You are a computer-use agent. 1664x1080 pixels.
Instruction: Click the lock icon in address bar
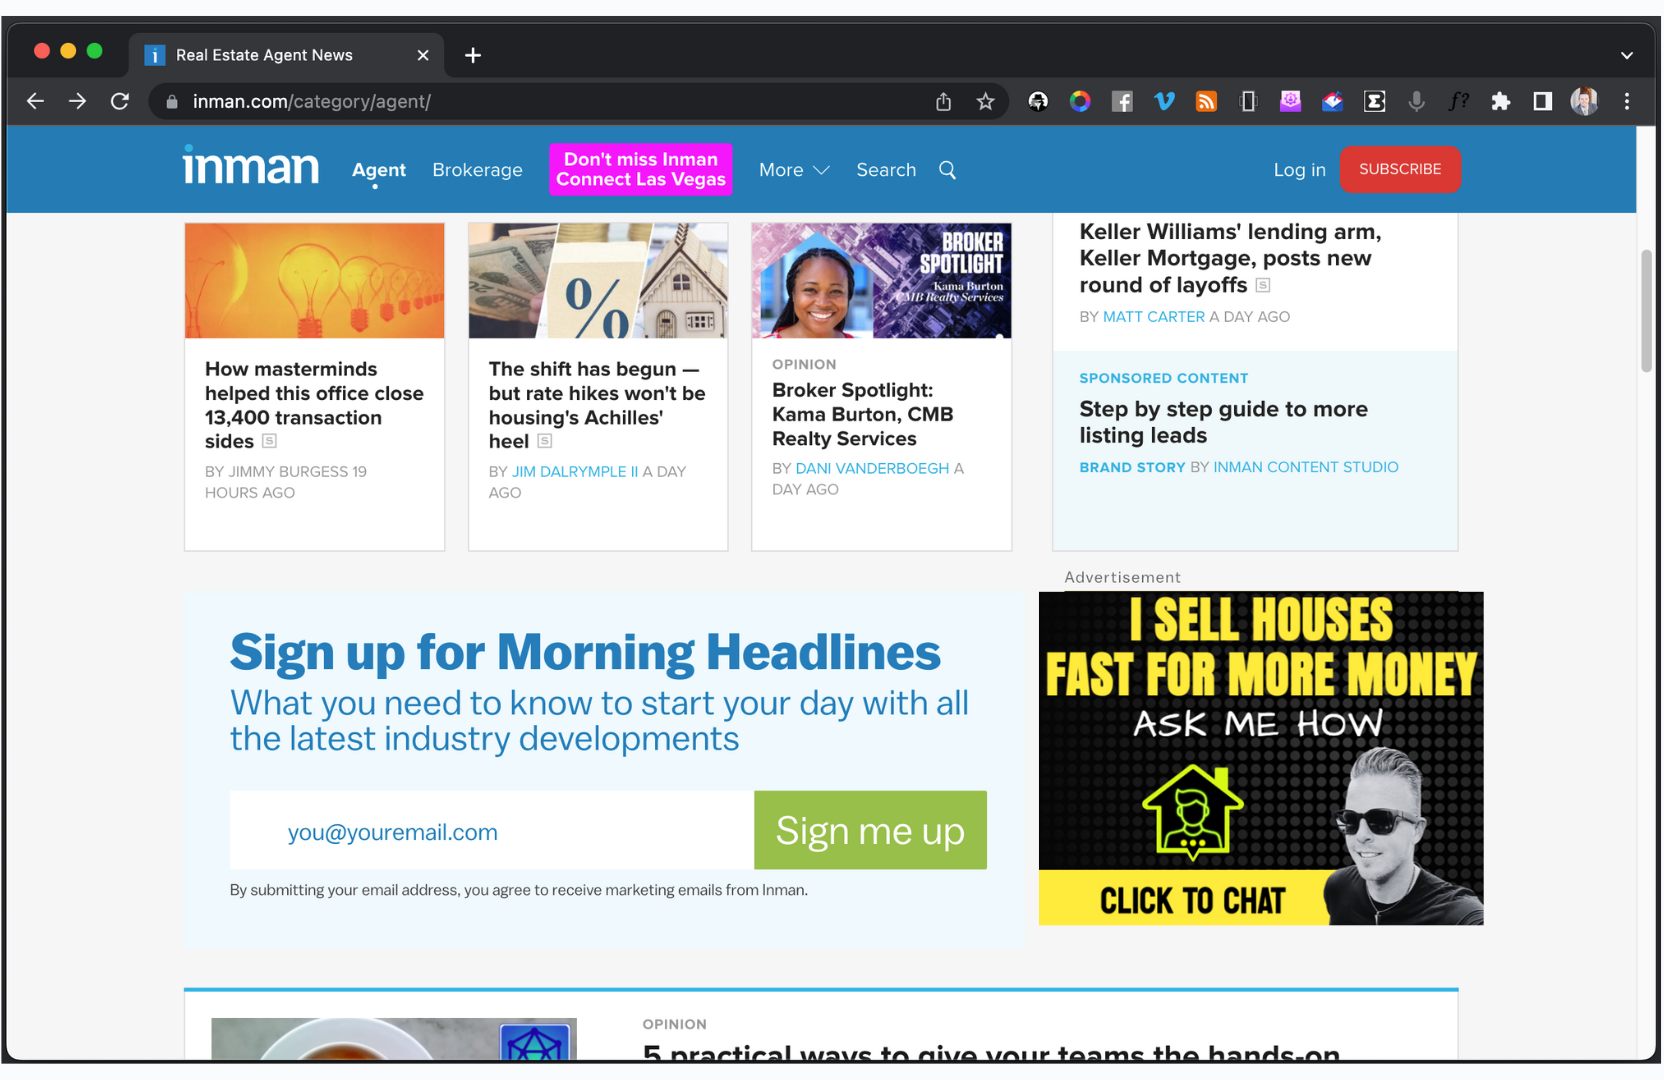tap(172, 102)
